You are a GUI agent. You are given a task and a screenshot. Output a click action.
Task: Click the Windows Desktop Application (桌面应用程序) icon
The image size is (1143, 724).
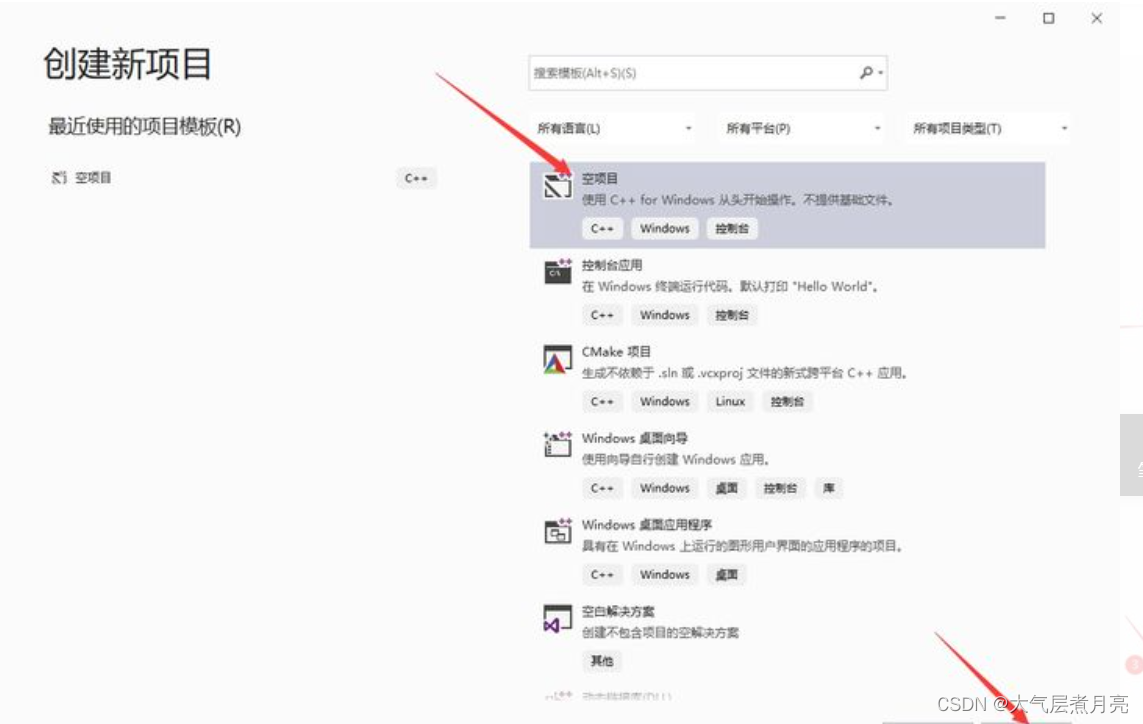click(x=558, y=531)
